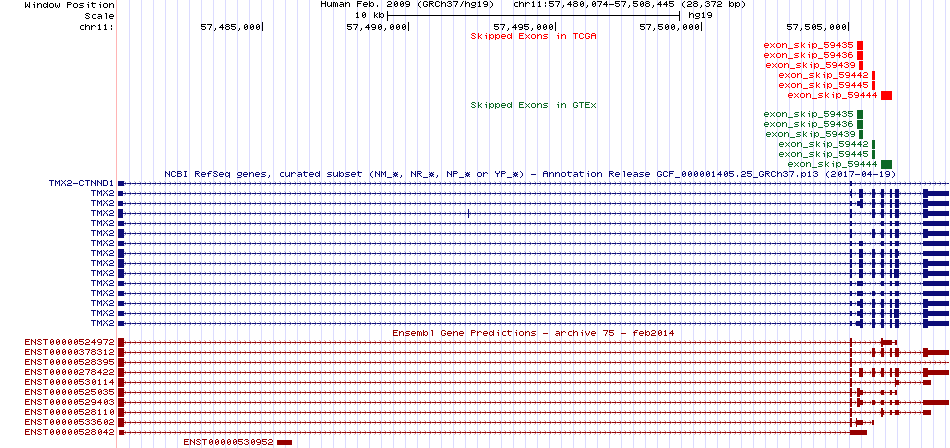The height and width of the screenshot is (448, 950).
Task: Open Skipped Exons in TCGA track title
Action: 533,36
